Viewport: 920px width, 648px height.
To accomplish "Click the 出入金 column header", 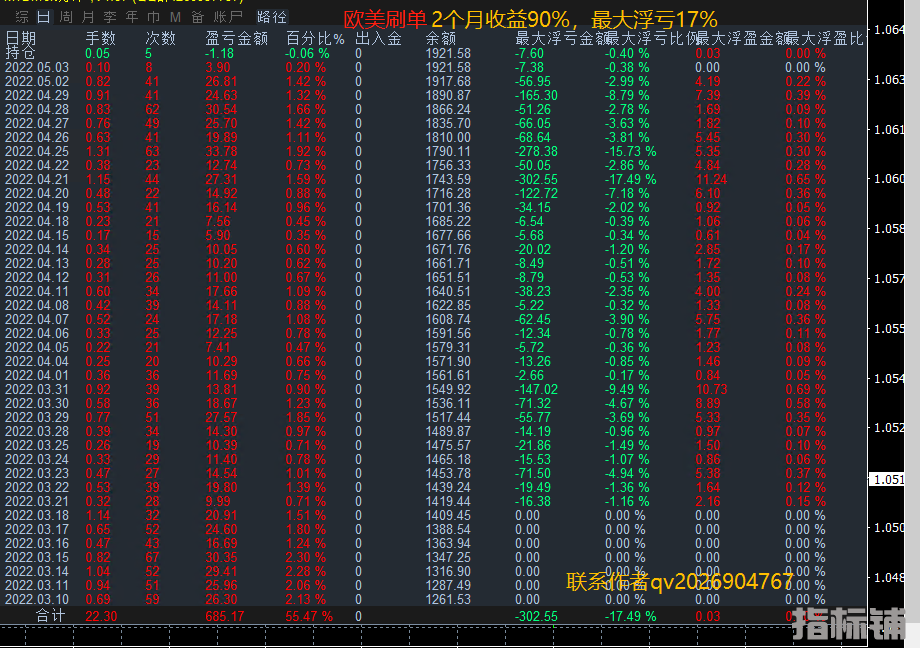I will [x=378, y=39].
